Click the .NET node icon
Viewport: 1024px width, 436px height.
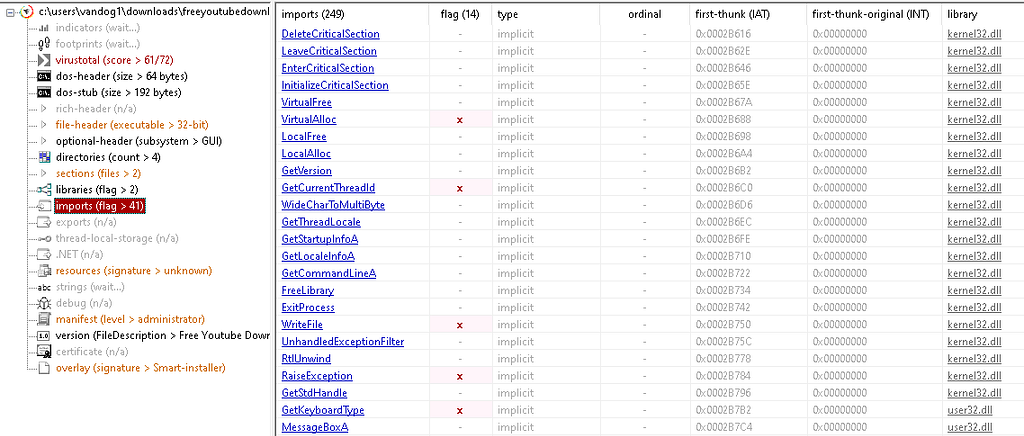pyautogui.click(x=44, y=255)
